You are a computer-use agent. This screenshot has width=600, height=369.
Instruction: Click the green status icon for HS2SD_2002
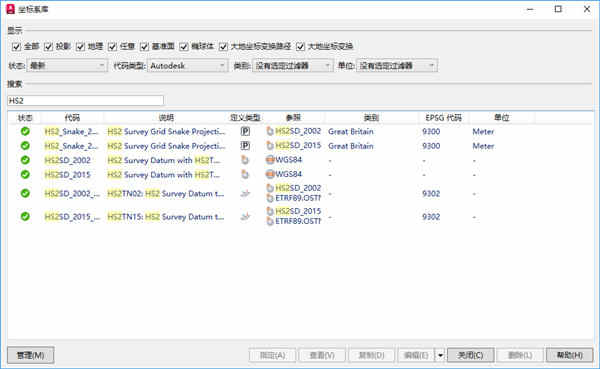tap(25, 160)
